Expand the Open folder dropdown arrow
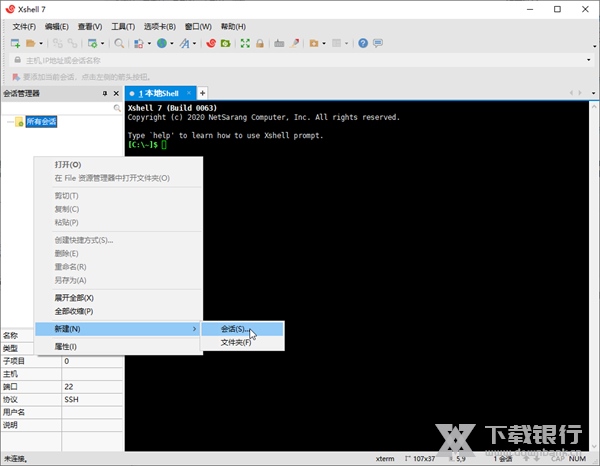 coord(41,44)
